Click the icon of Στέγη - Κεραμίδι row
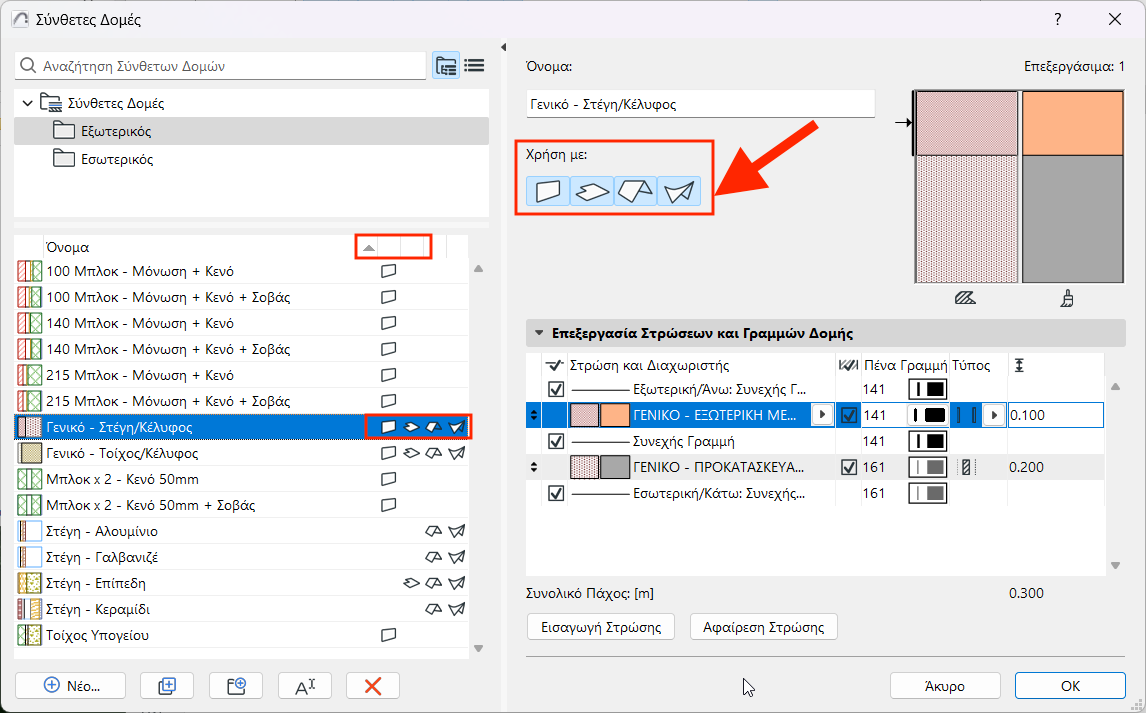 coord(30,609)
